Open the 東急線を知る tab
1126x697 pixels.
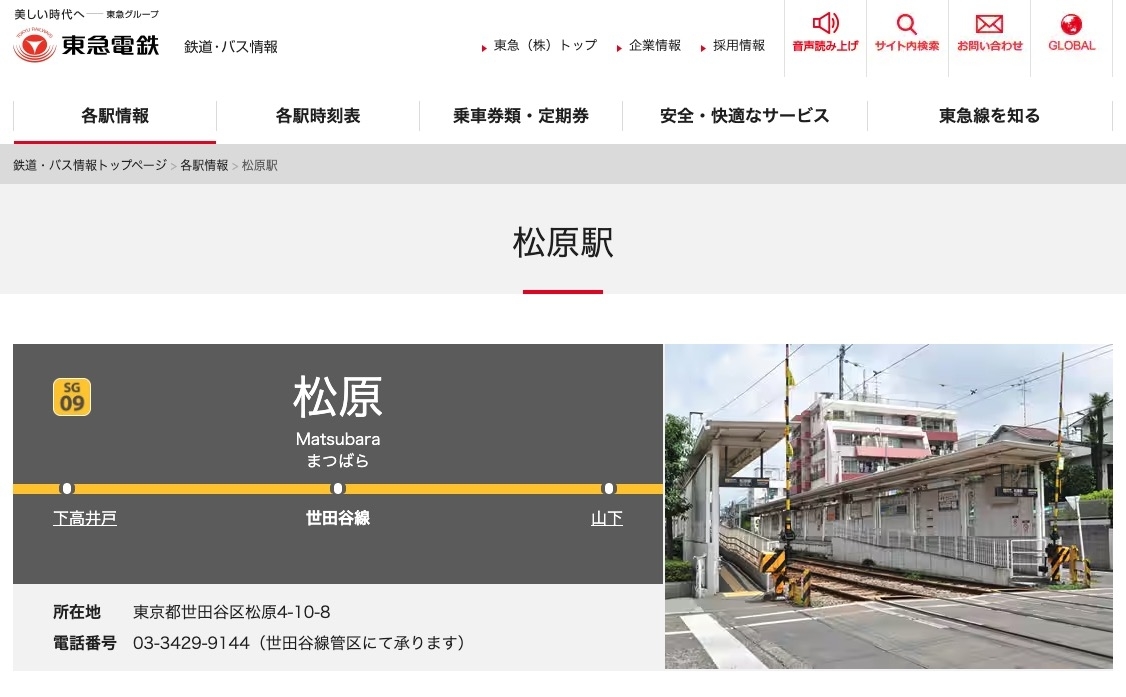[989, 116]
